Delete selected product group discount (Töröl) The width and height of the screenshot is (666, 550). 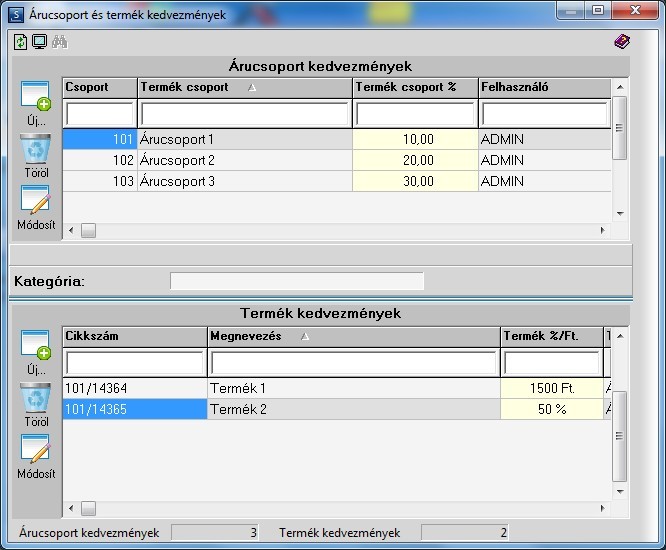pyautogui.click(x=36, y=156)
